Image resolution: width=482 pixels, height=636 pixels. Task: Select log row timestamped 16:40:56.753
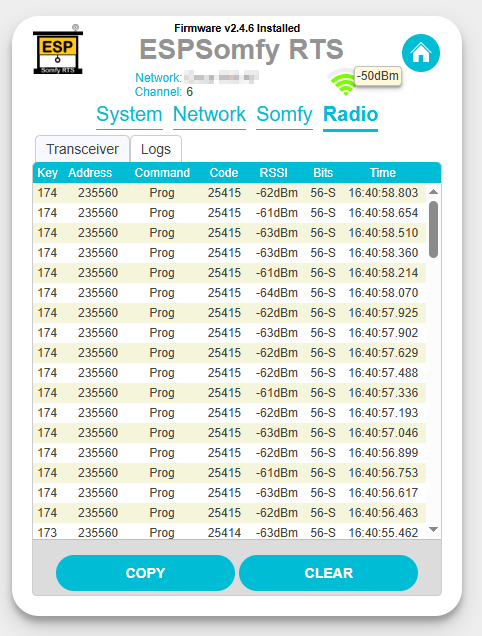pyautogui.click(x=230, y=473)
